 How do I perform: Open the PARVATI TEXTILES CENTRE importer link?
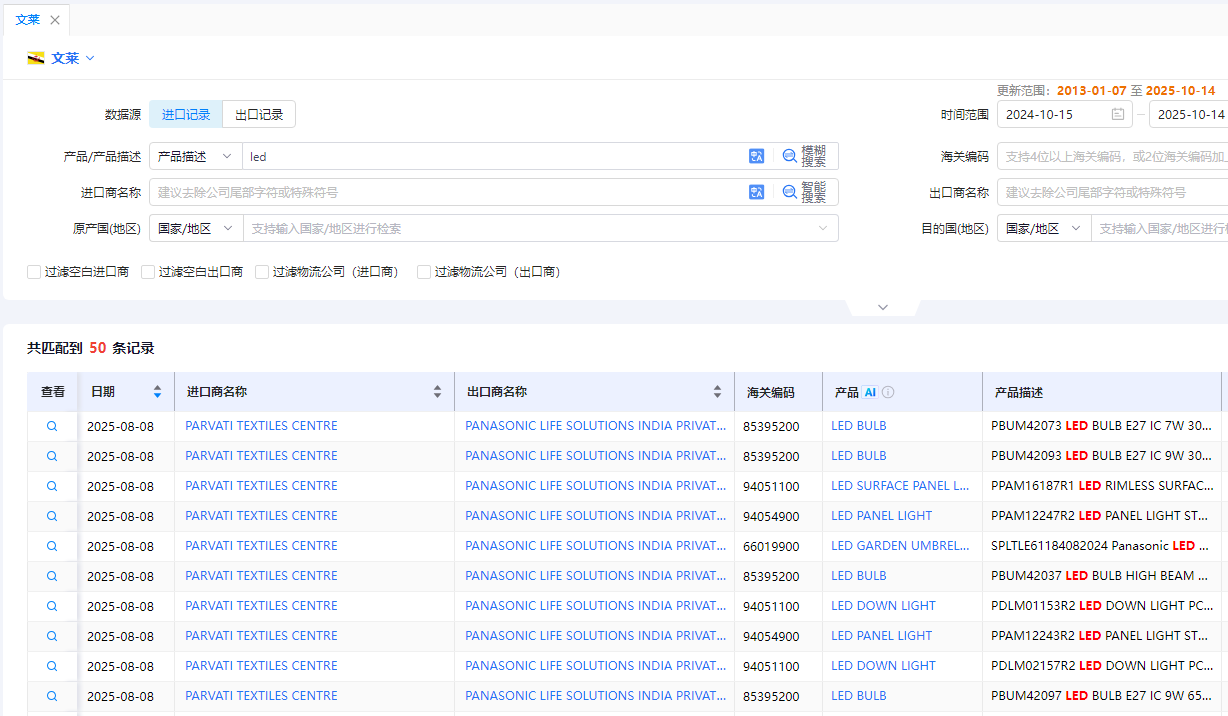260,425
